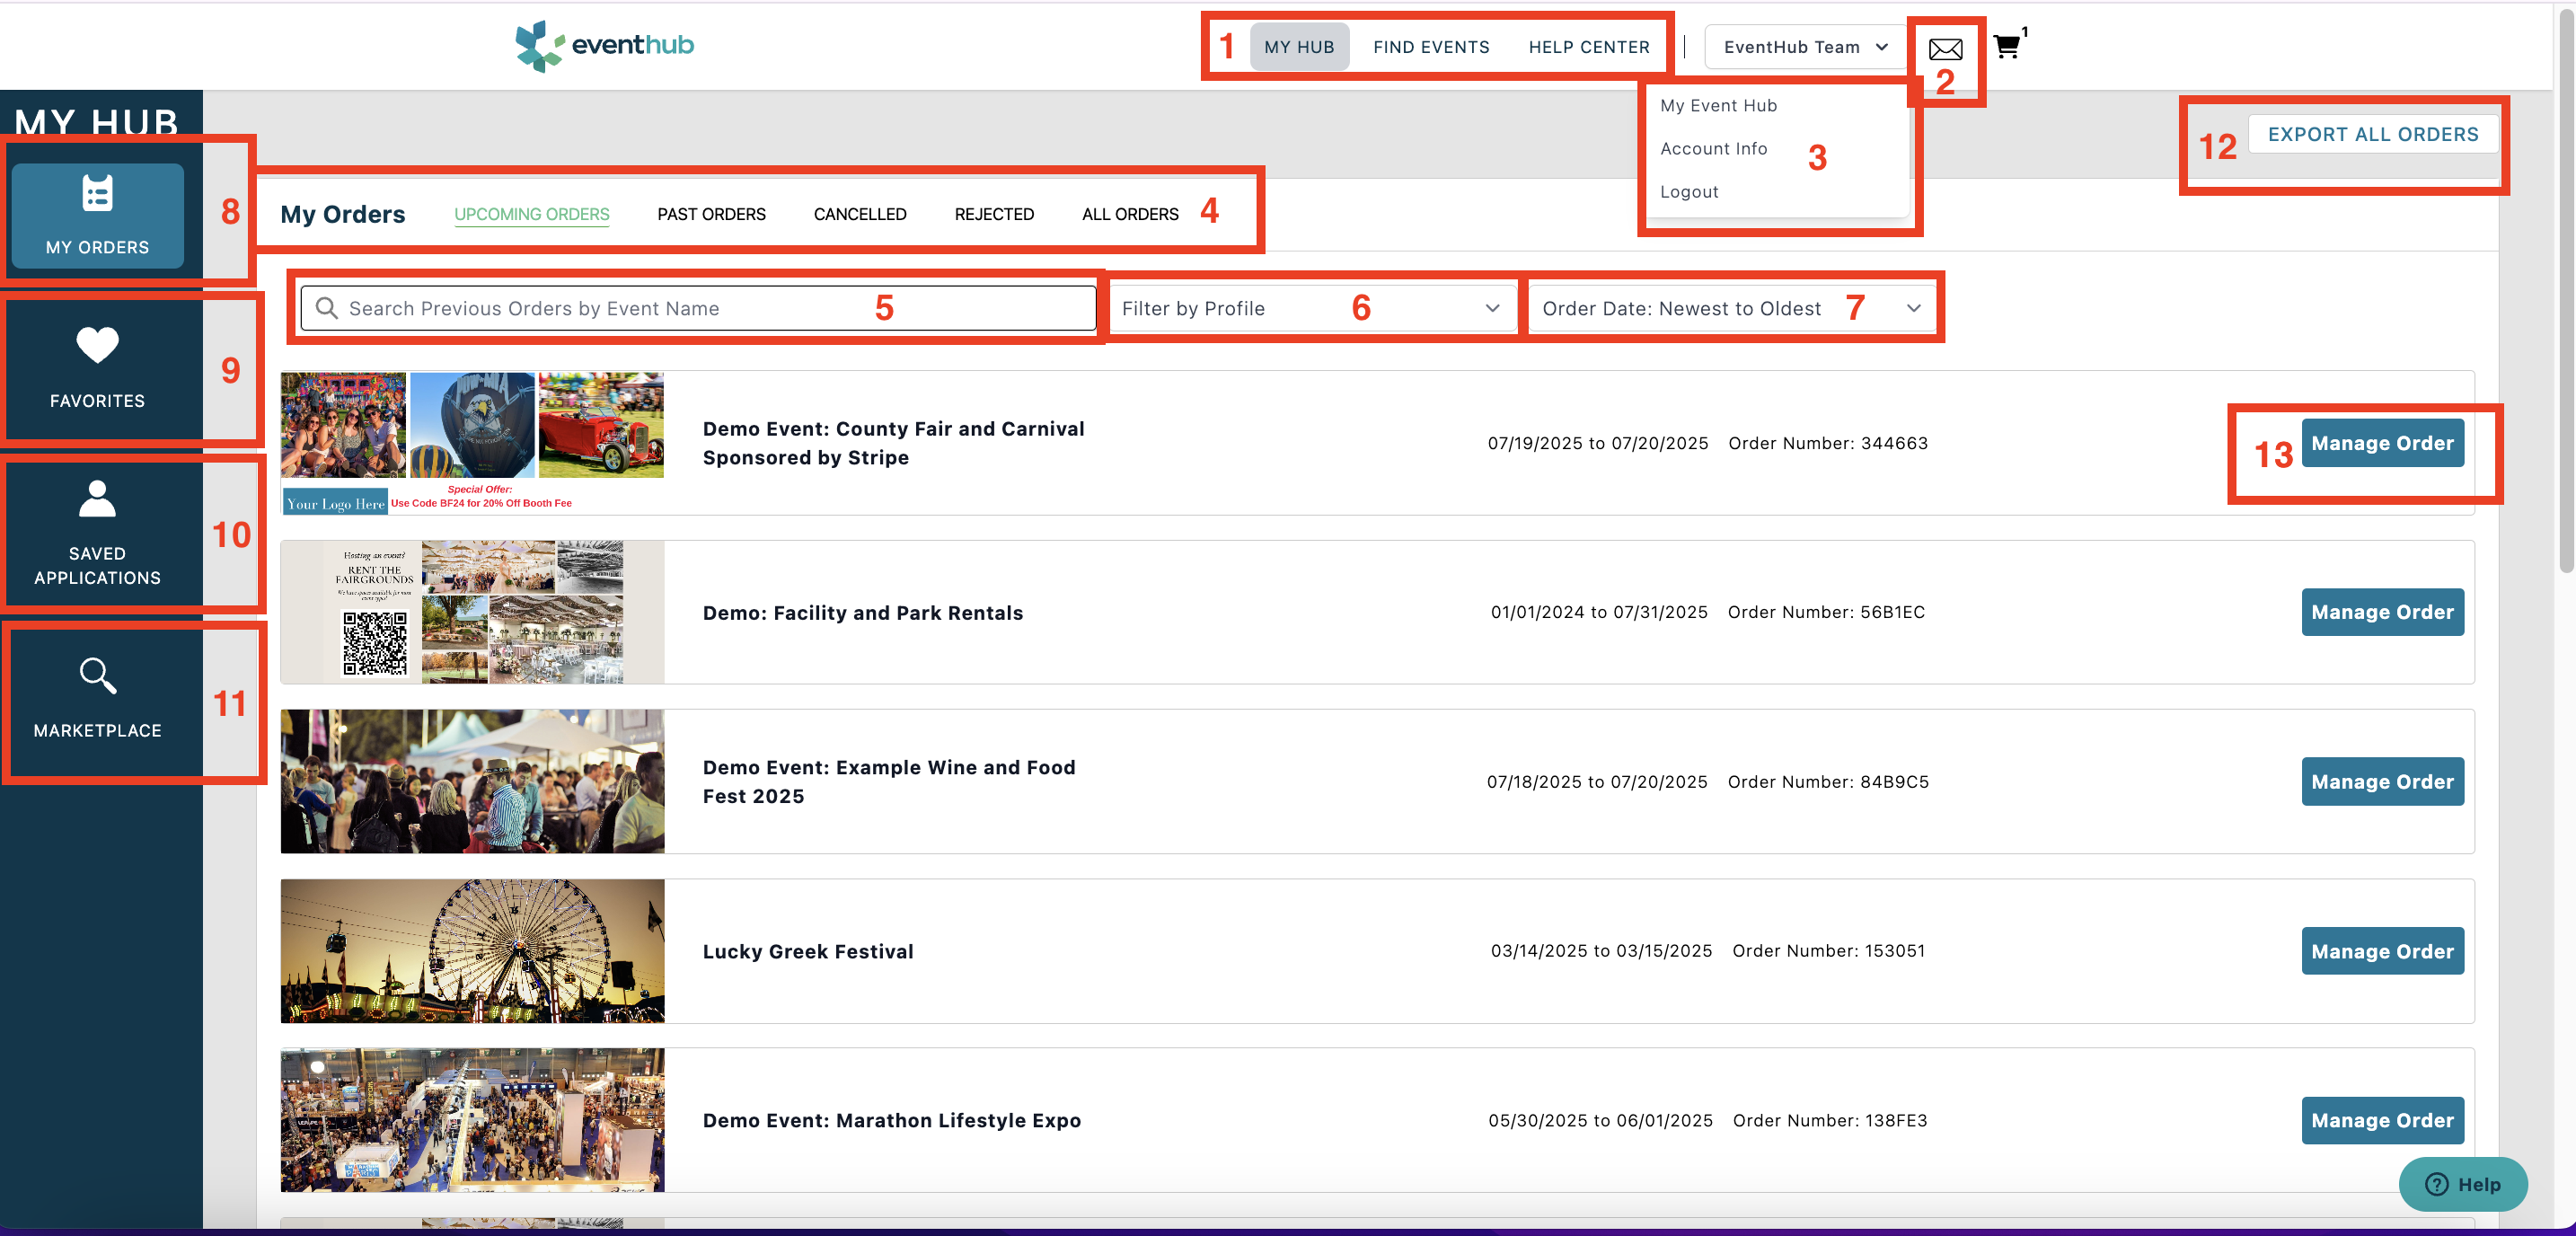
Task: Manage Order for Wine and Food Fest 2025
Action: pos(2382,782)
